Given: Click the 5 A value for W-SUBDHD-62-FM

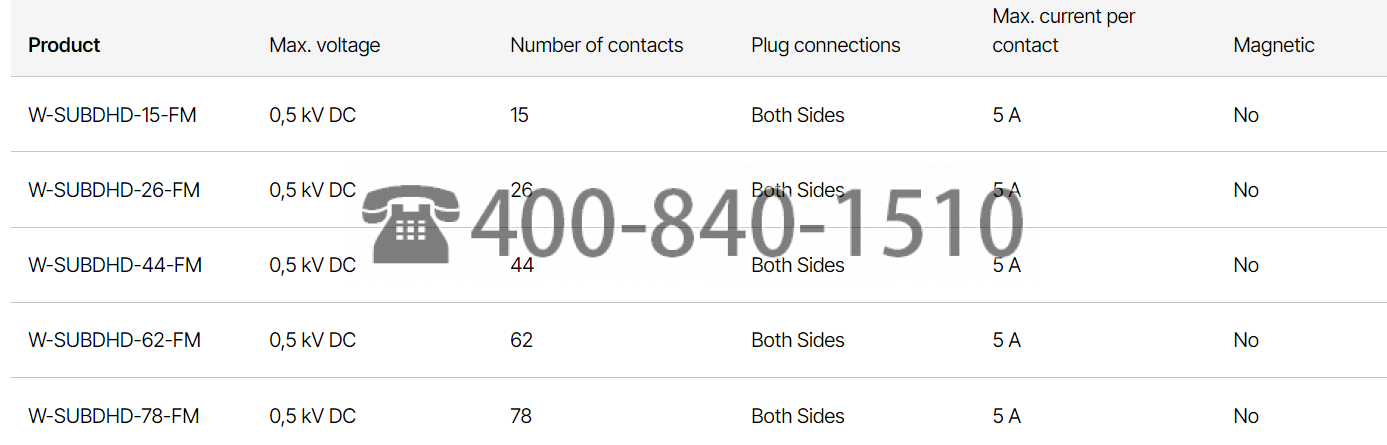Looking at the screenshot, I should (x=1006, y=340).
